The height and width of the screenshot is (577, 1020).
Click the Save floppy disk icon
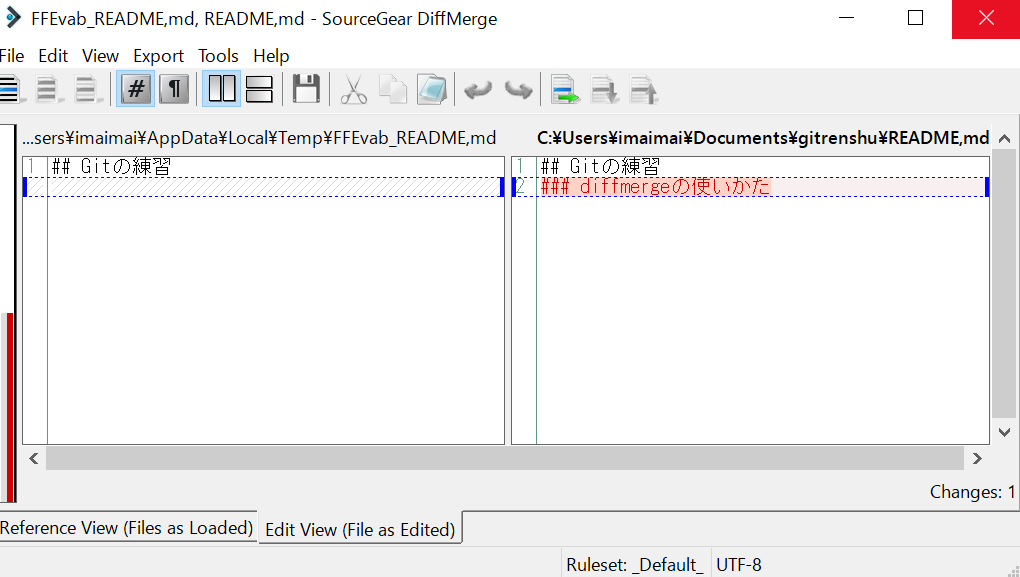[x=306, y=89]
